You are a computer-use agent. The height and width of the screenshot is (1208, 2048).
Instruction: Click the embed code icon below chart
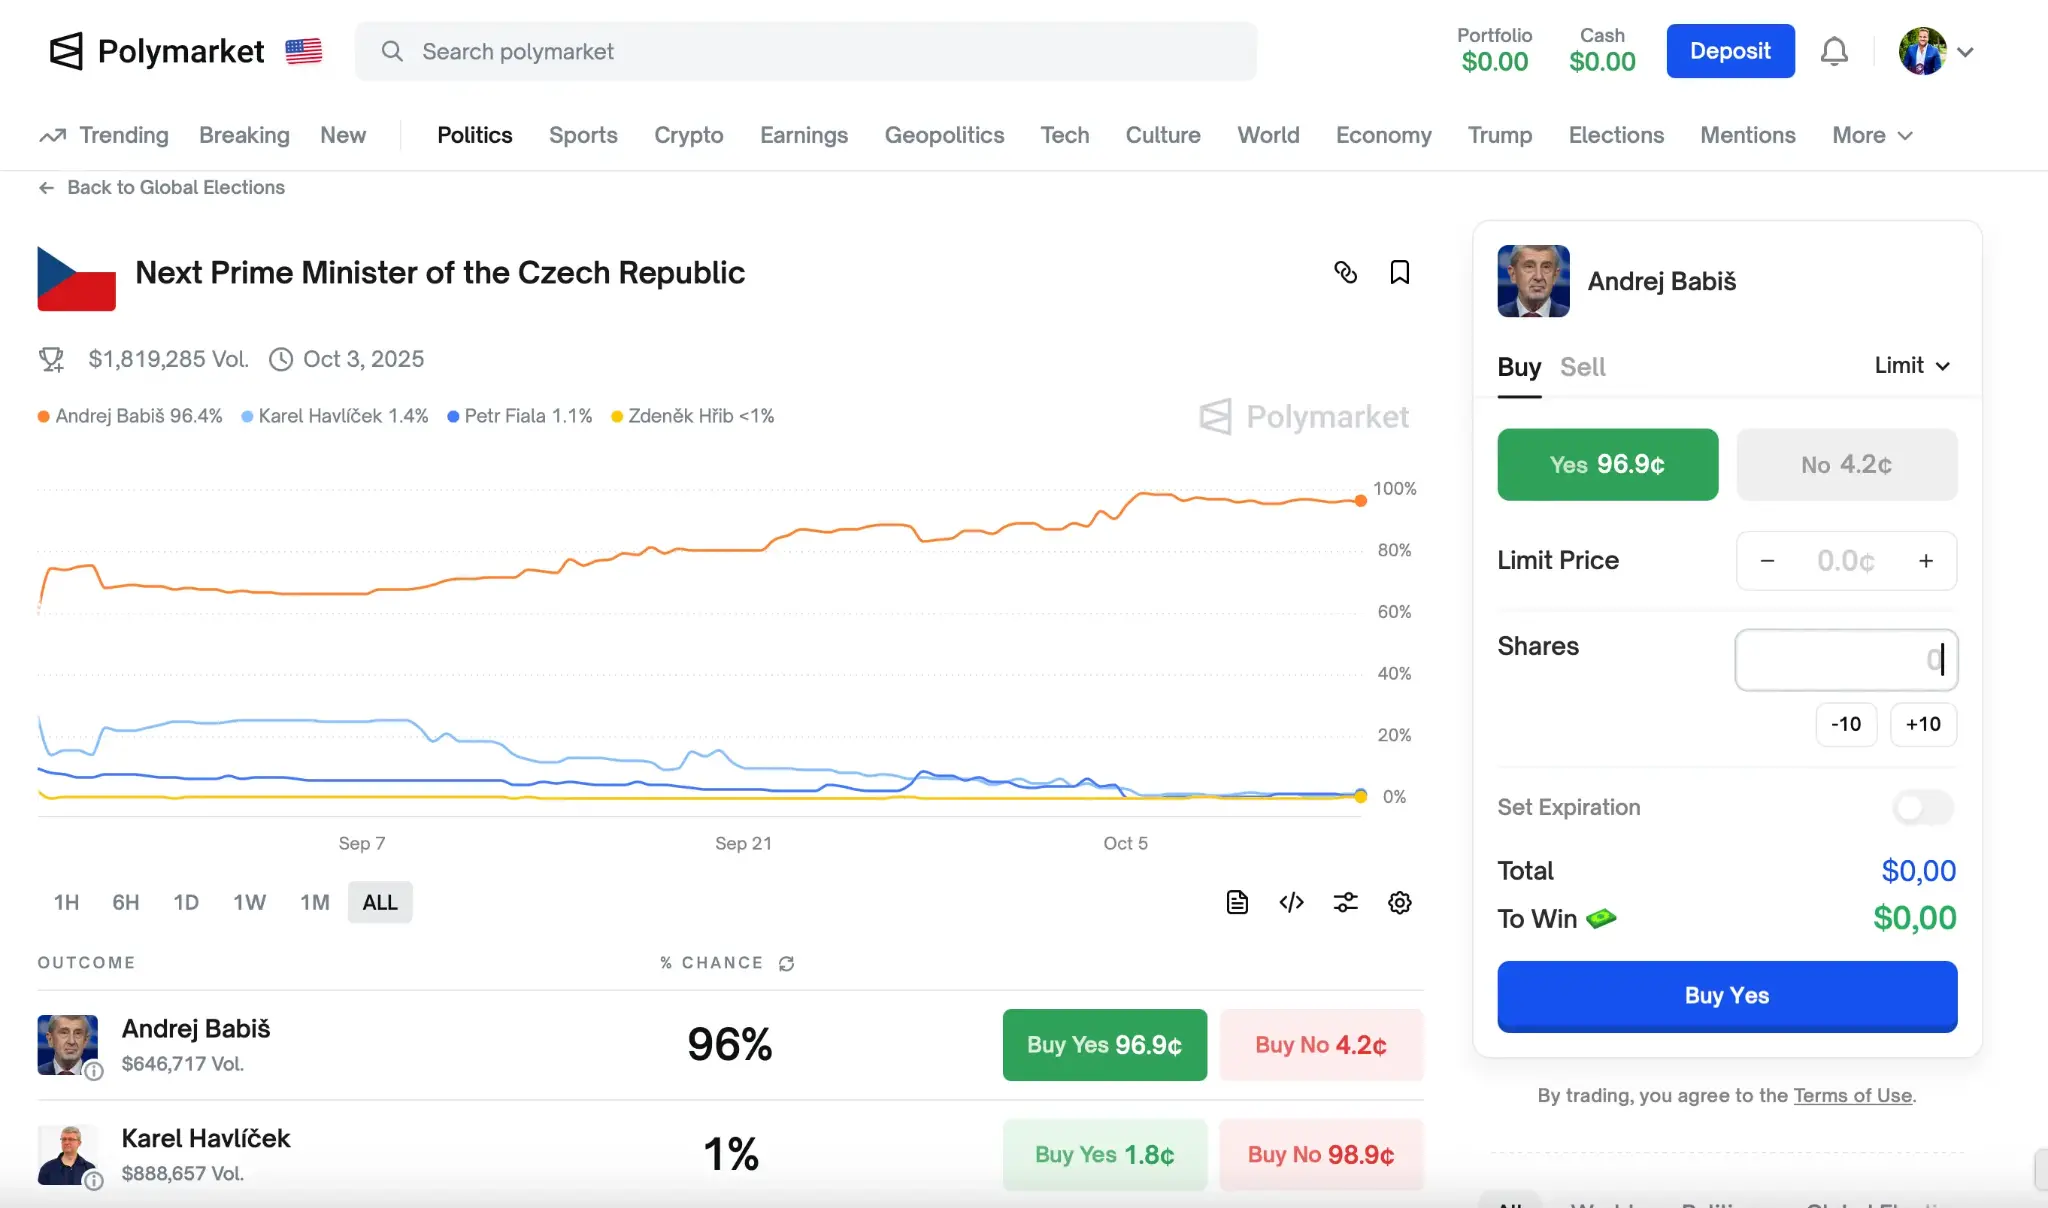[1291, 902]
